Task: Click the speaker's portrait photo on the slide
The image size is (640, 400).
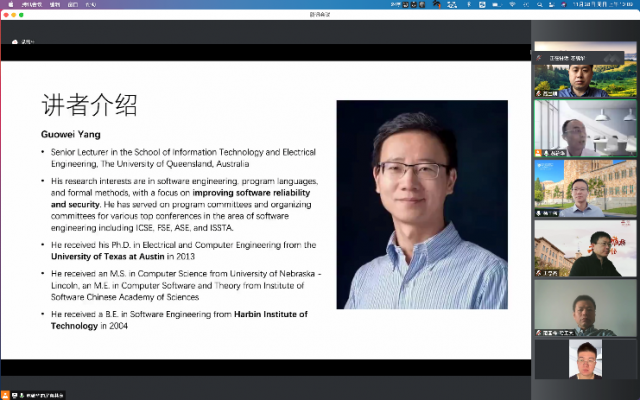Action: [x=422, y=204]
